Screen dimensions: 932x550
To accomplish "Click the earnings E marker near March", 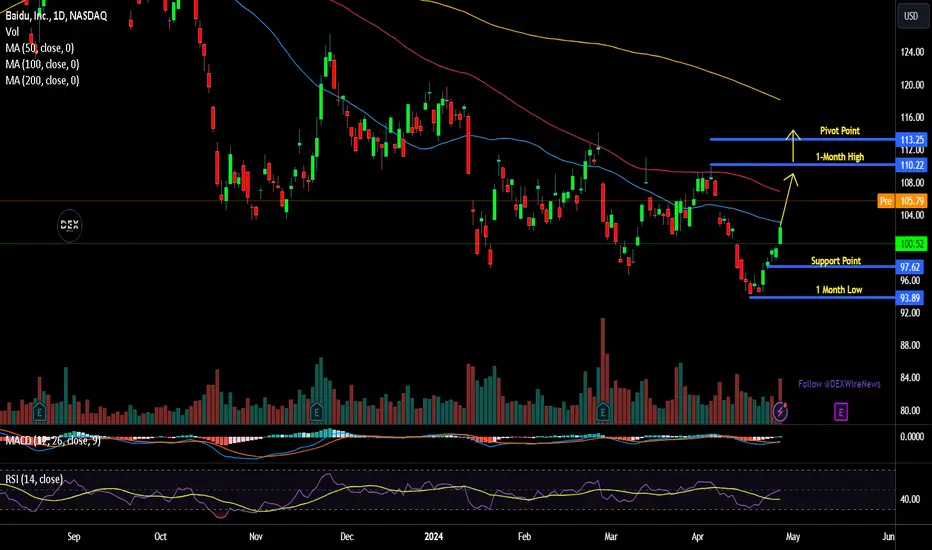I will (603, 411).
